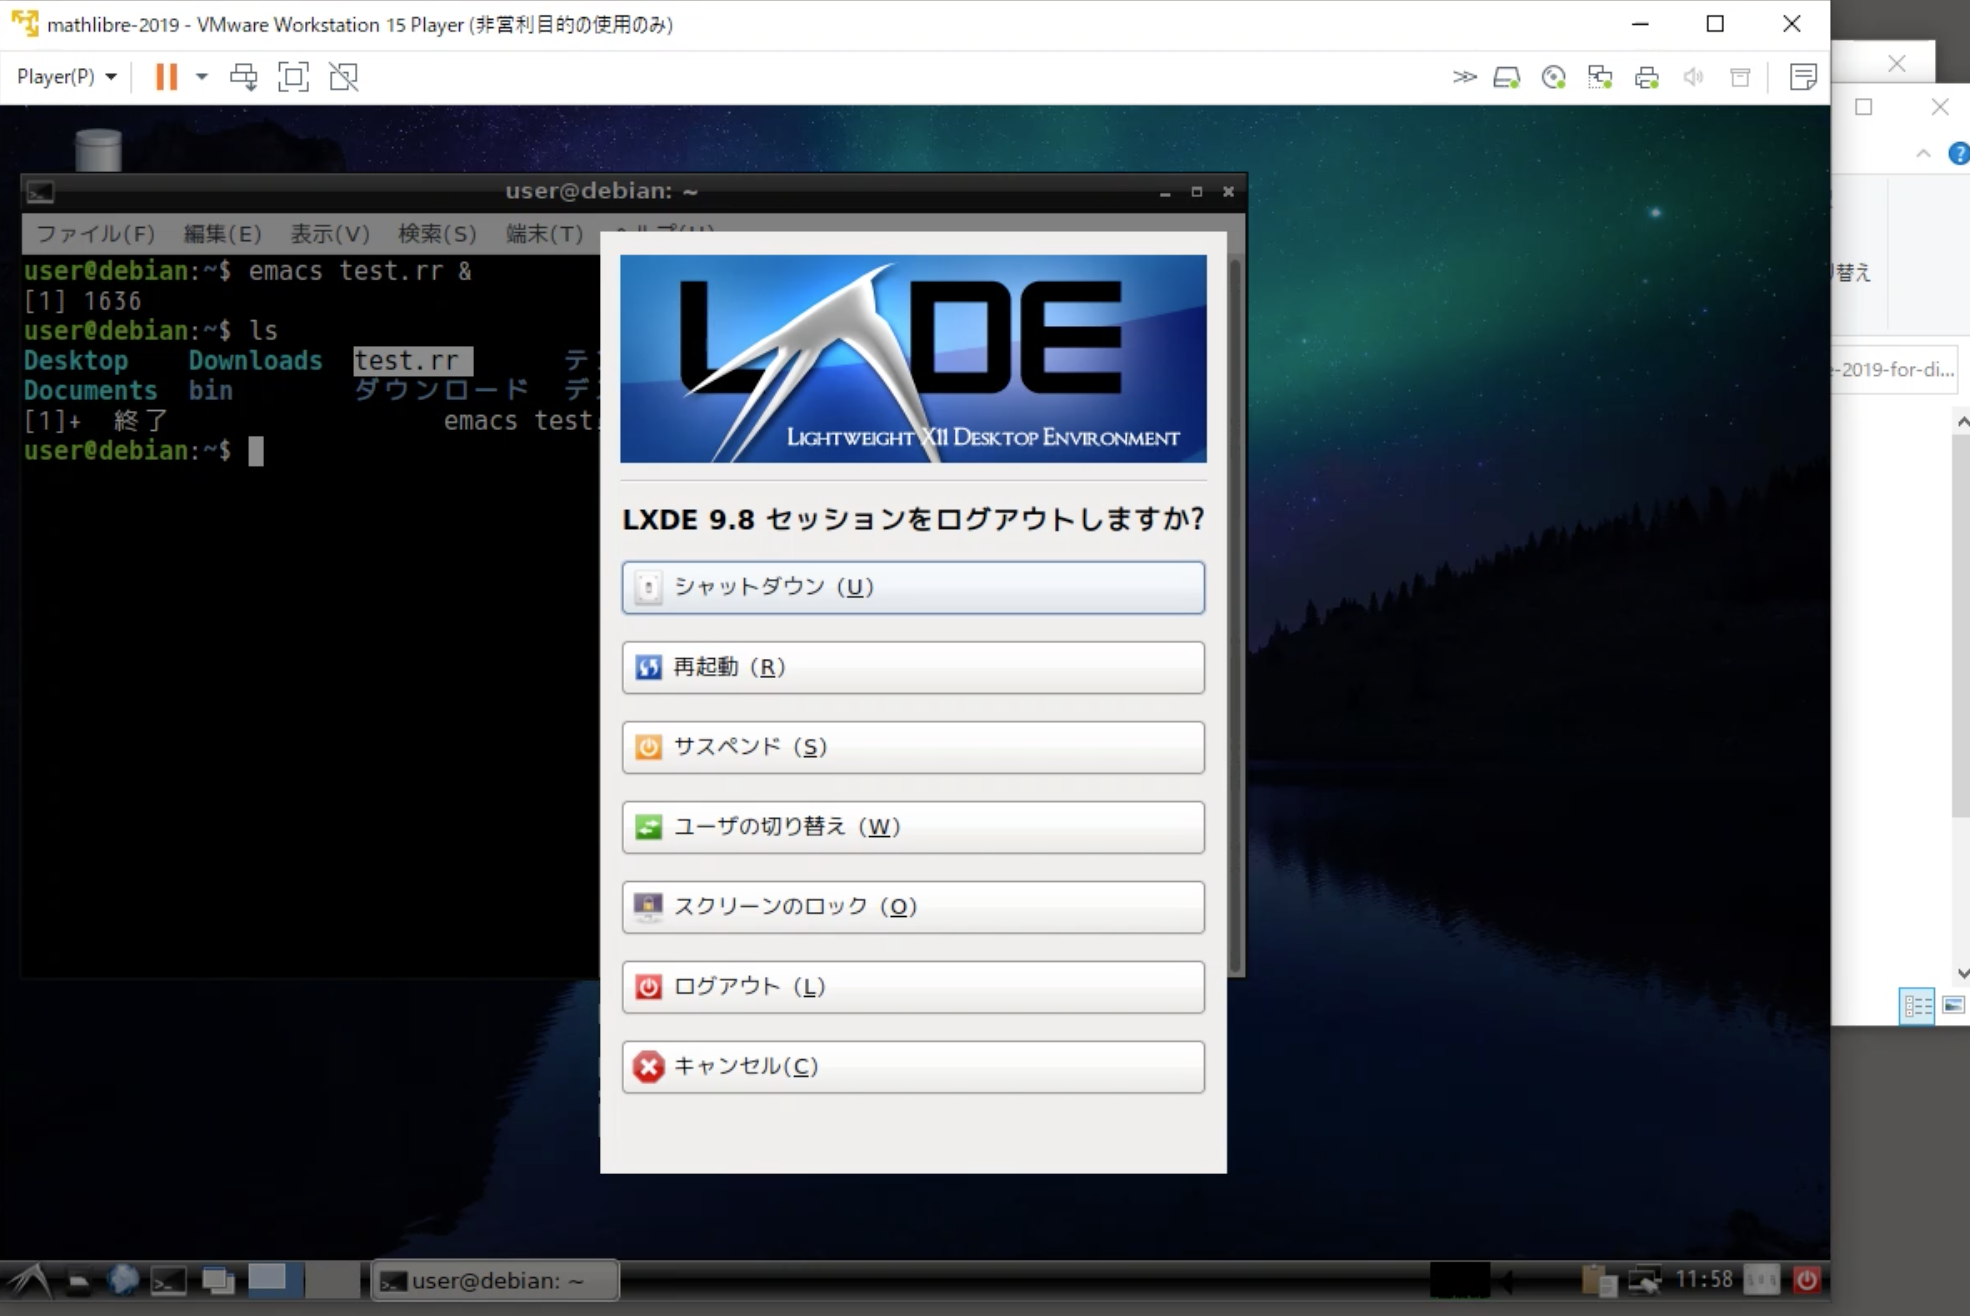Select user@debian task in LXDE taskbar
This screenshot has width=1970, height=1316.
click(495, 1280)
